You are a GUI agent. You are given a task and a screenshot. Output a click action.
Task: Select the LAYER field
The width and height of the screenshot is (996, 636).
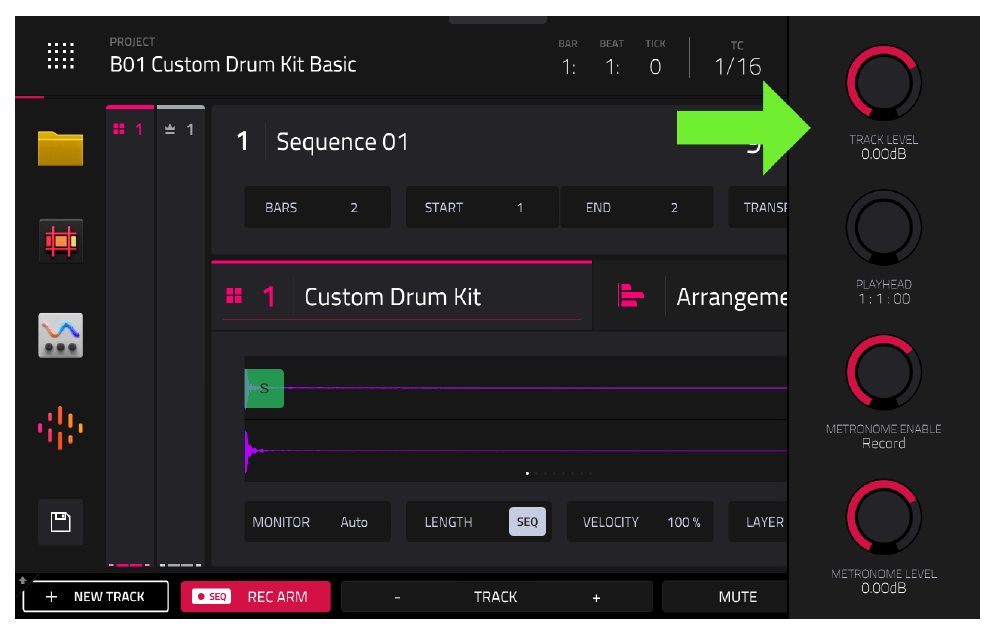758,522
